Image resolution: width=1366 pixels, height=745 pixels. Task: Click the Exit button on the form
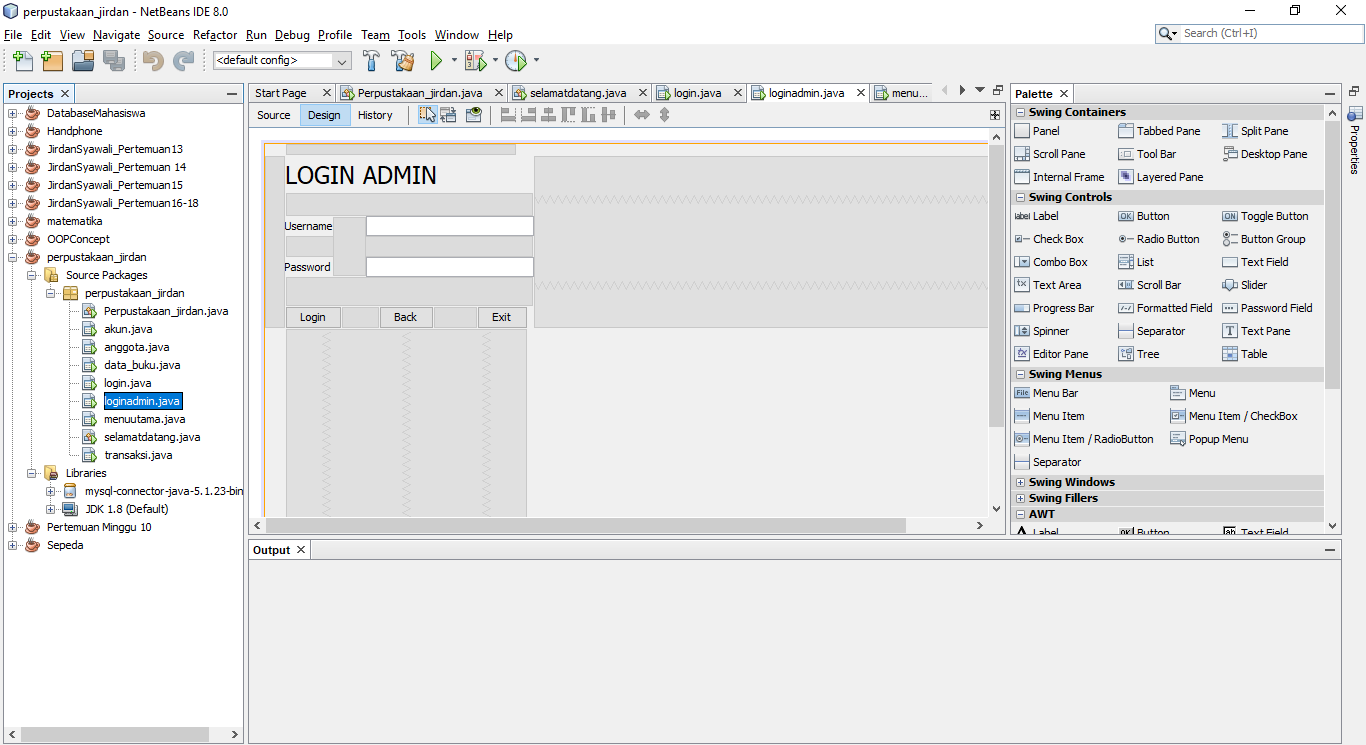(501, 317)
